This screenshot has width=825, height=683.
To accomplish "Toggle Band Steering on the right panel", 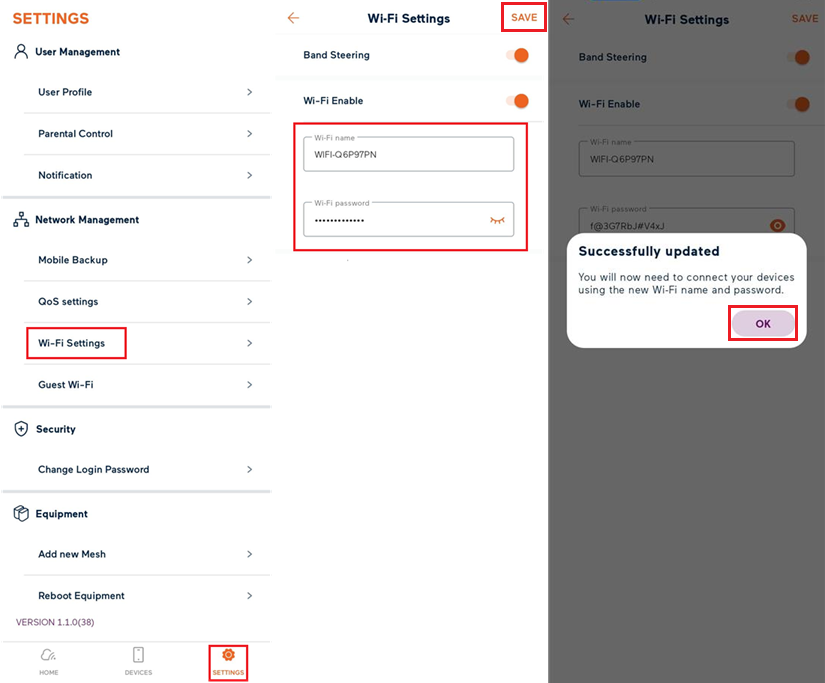I will [802, 58].
